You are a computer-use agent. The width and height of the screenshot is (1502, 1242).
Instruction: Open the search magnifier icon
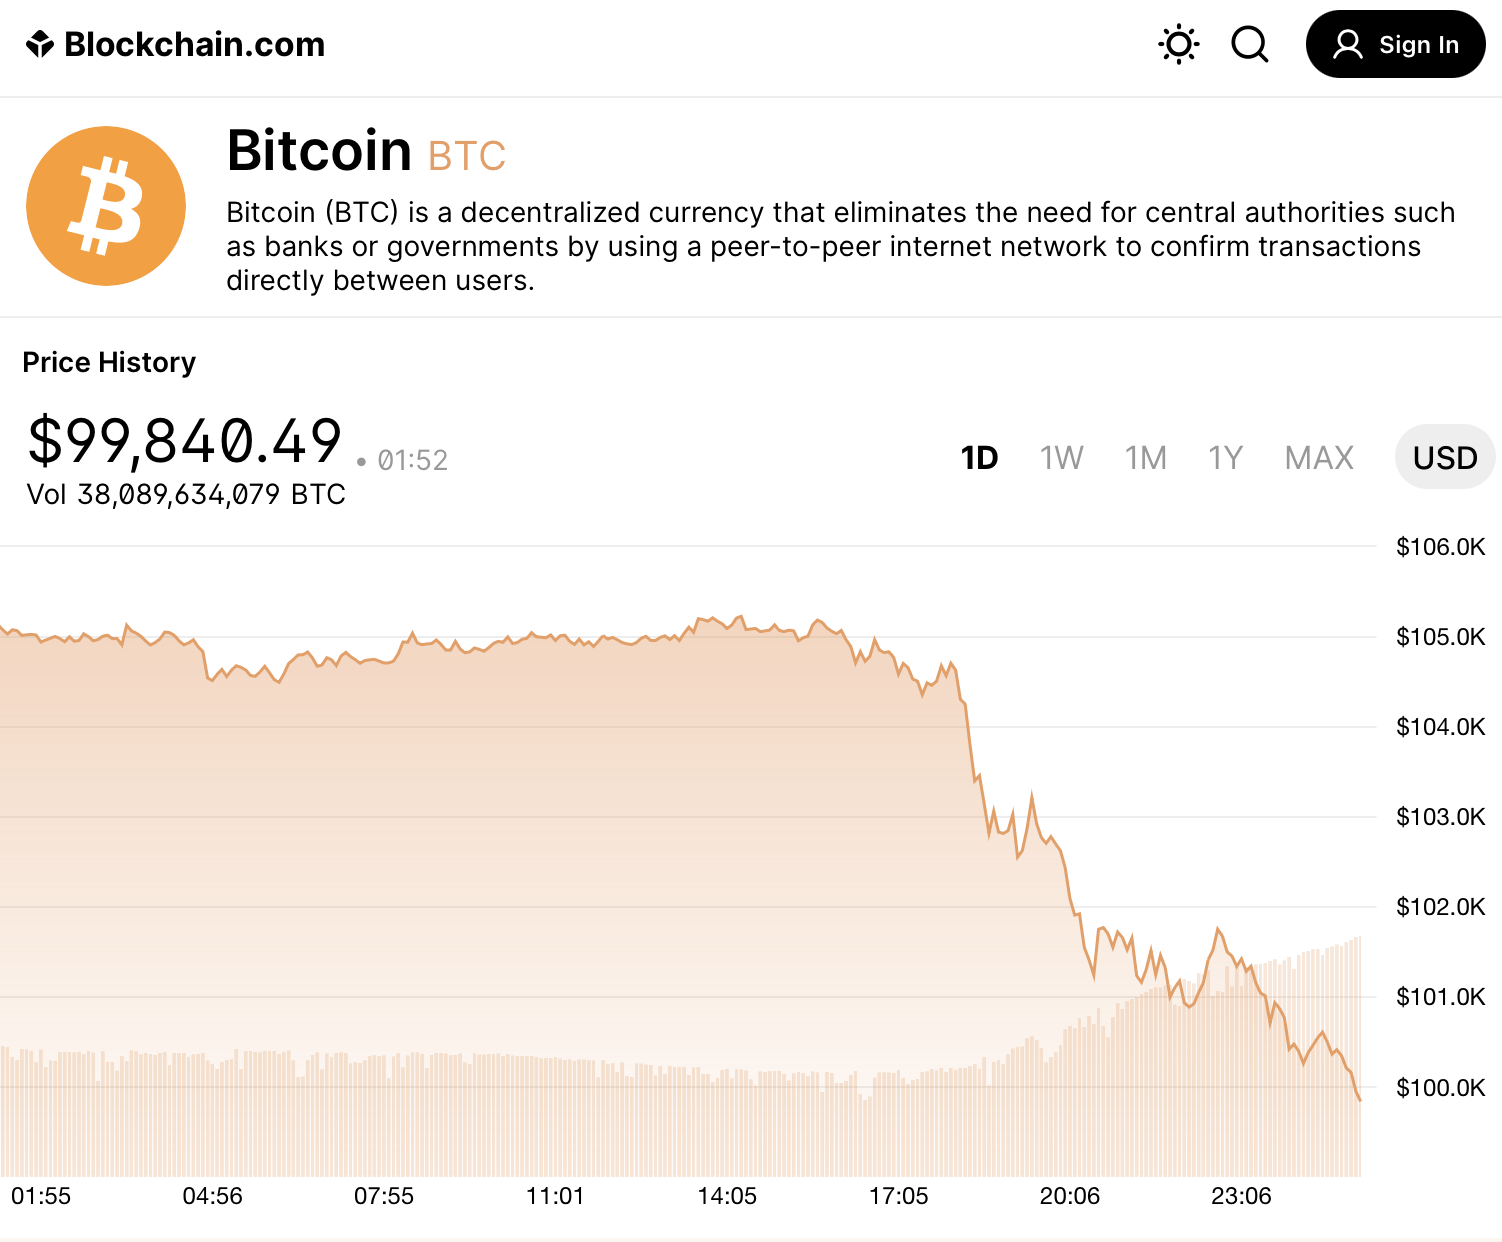tap(1249, 44)
